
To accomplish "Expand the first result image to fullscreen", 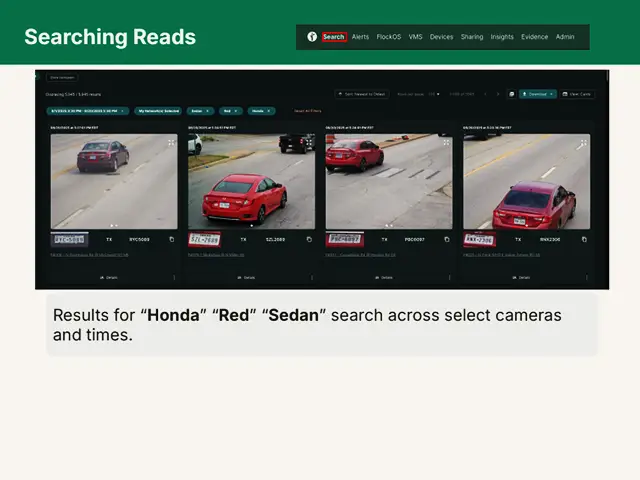I will [171, 143].
